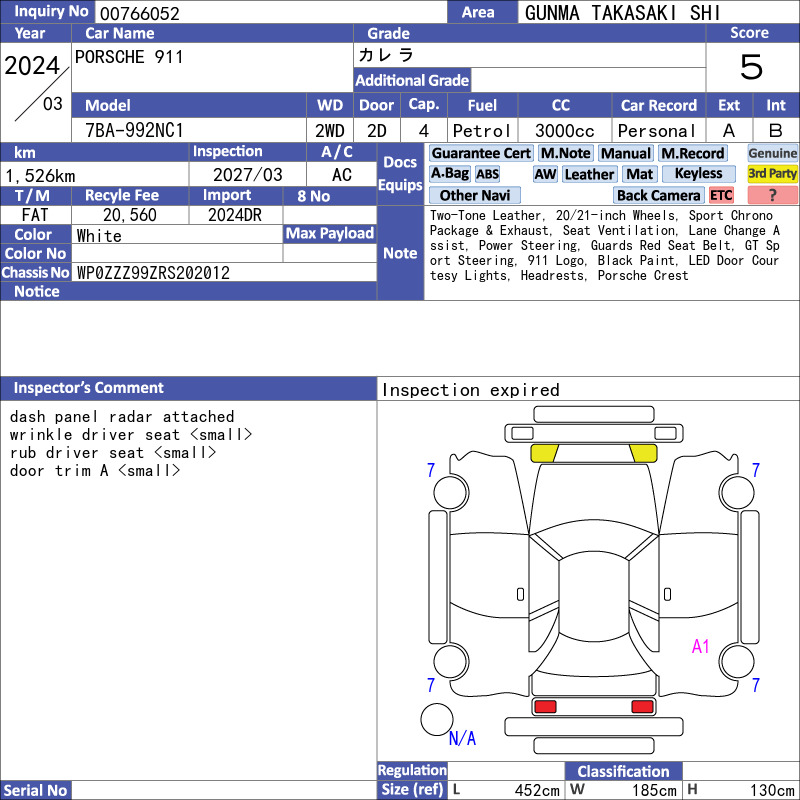Click the Leather equipment badge
Screen dimensions: 800x800
pos(589,174)
